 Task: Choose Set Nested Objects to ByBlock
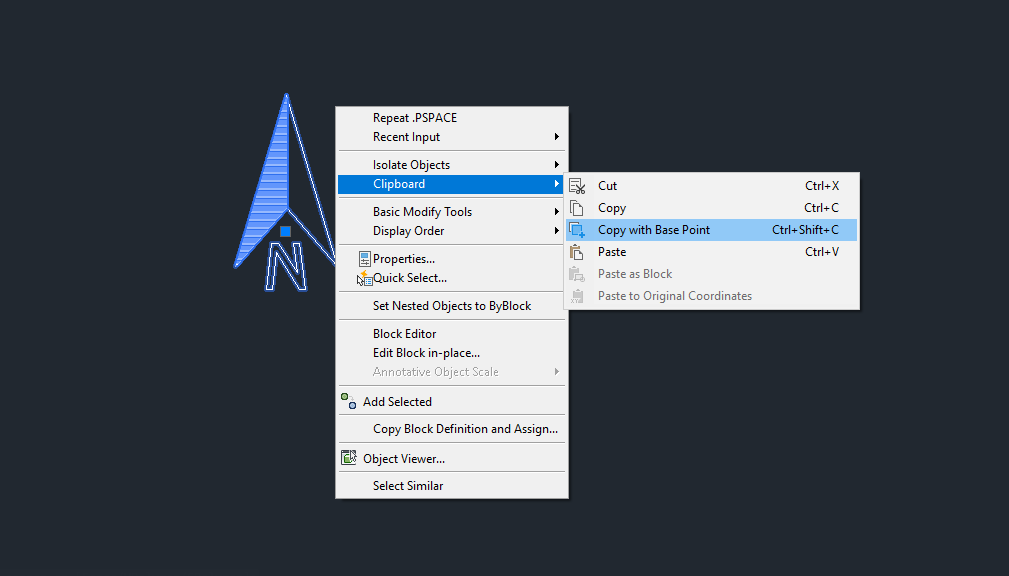click(452, 306)
